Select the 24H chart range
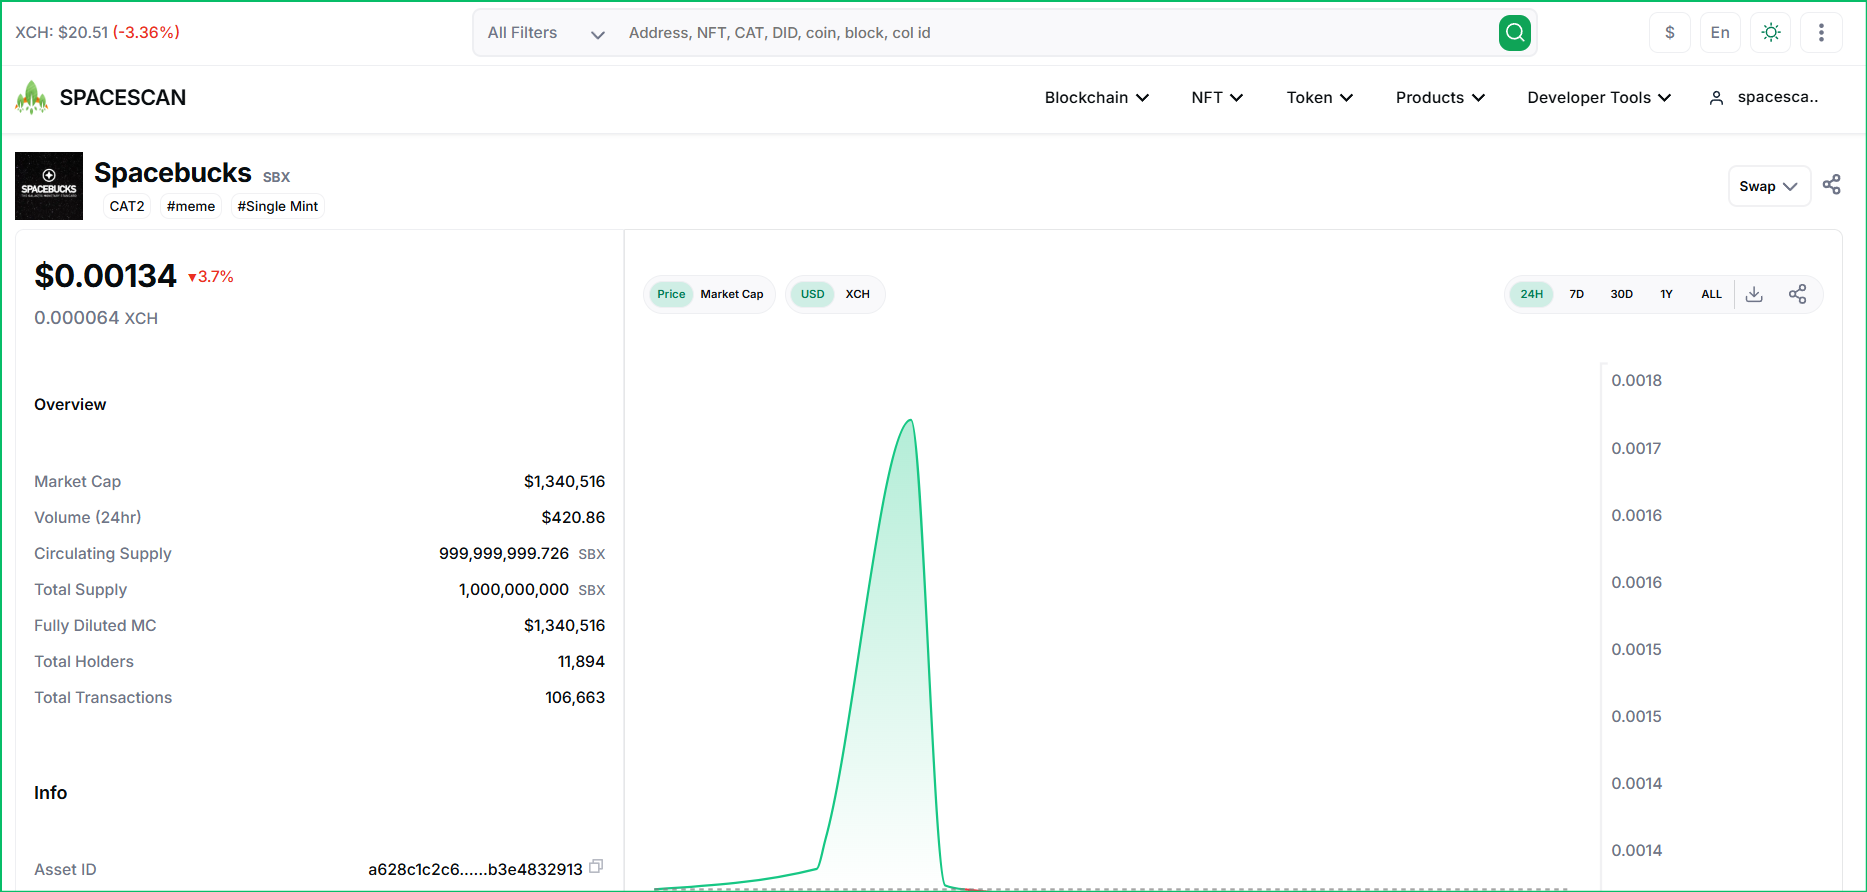The height and width of the screenshot is (892, 1867). 1532,294
